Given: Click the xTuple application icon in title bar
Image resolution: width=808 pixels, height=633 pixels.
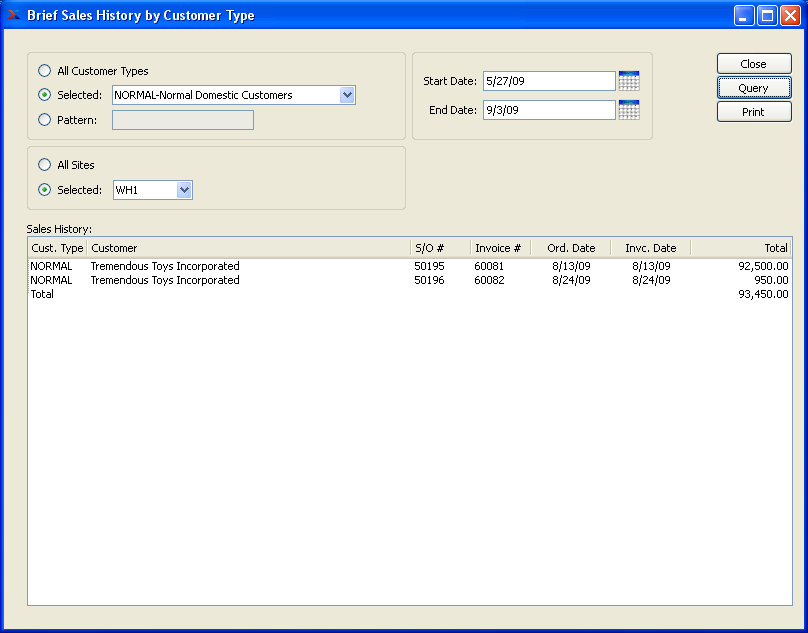Looking at the screenshot, I should click(x=14, y=15).
